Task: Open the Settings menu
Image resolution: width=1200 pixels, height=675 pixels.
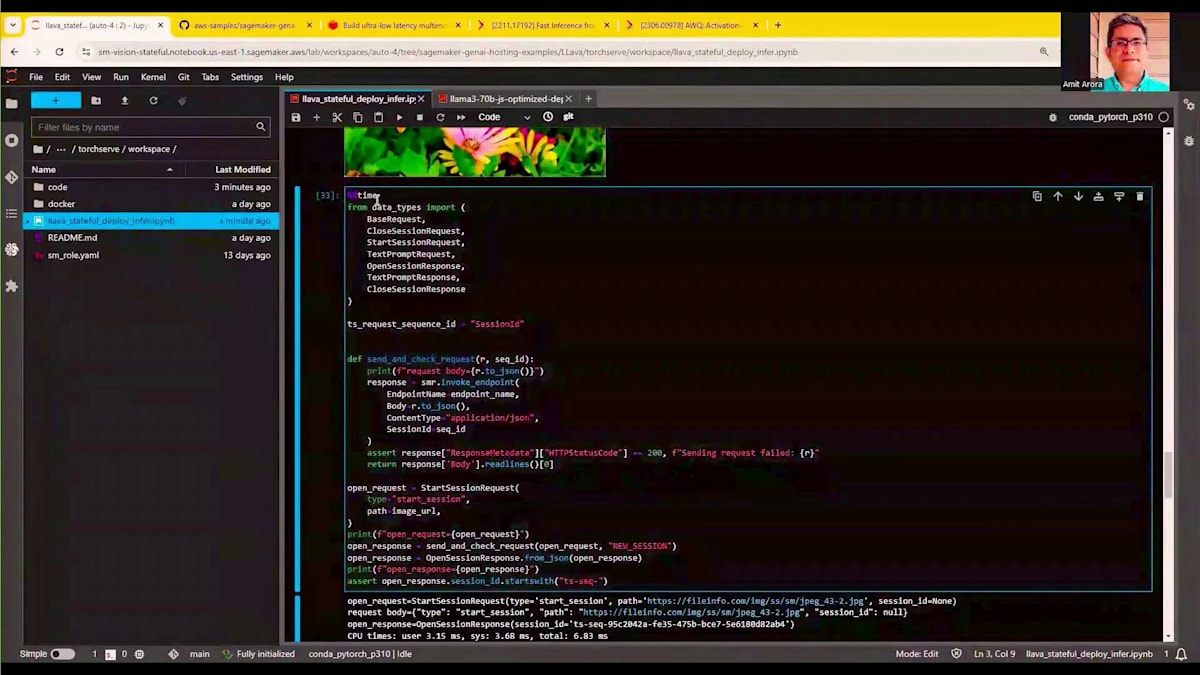Action: click(247, 77)
